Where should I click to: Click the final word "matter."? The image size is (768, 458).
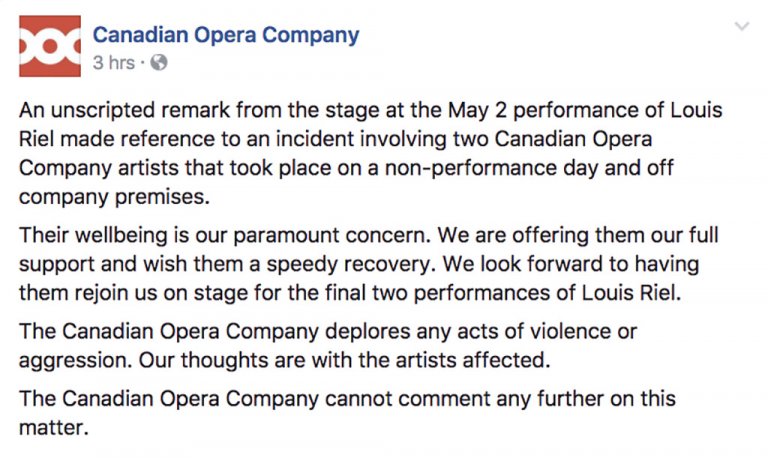click(54, 428)
